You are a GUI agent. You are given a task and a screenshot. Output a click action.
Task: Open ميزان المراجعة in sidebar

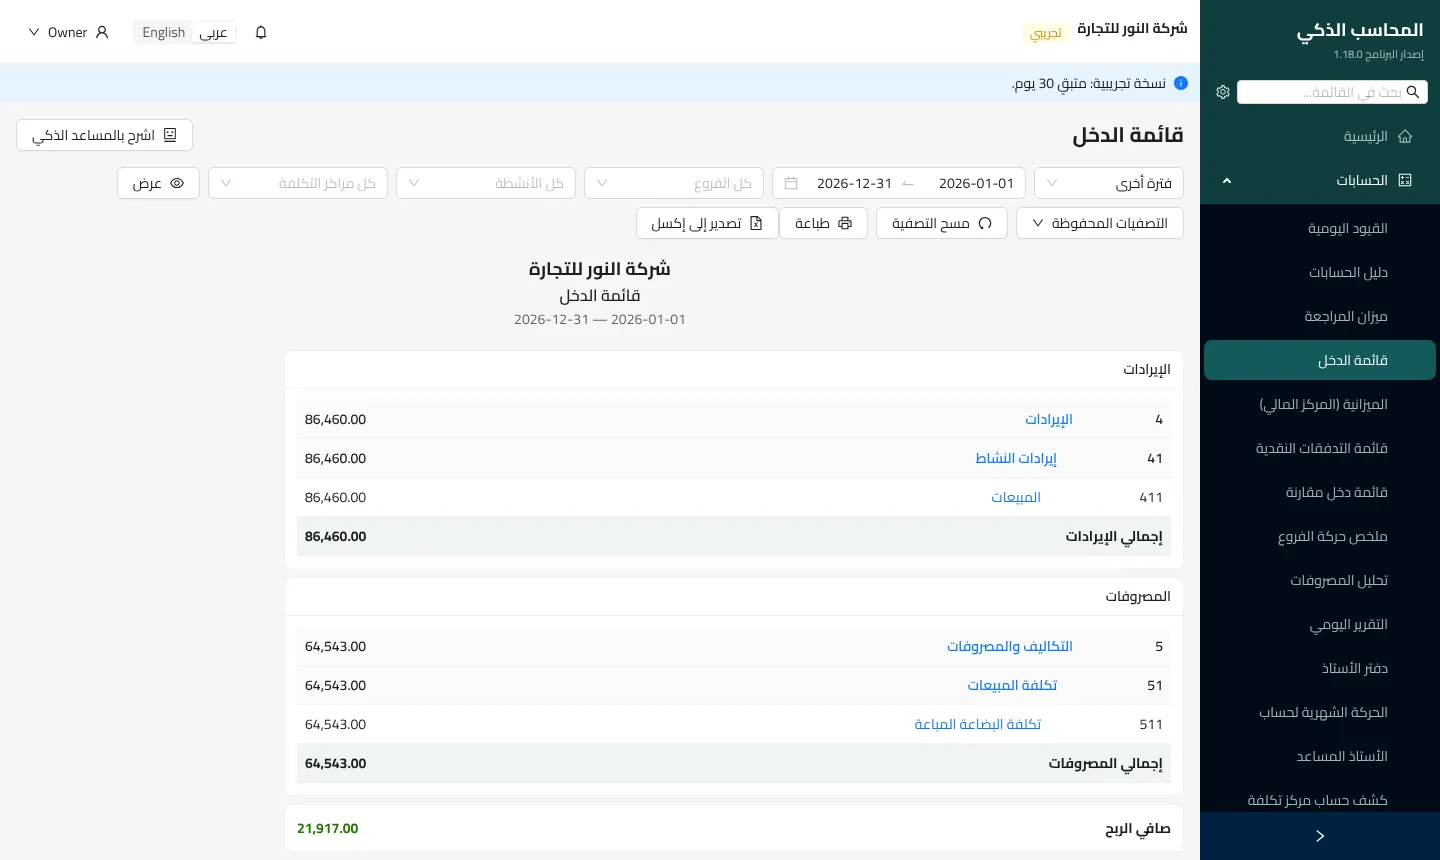click(1320, 316)
